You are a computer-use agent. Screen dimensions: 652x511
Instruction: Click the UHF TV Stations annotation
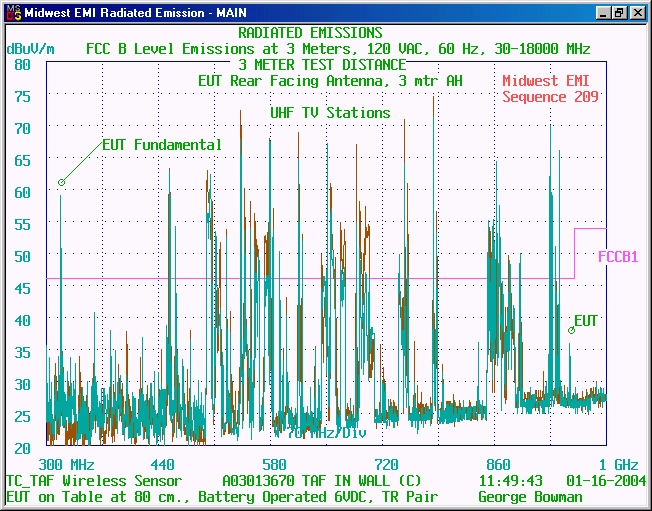coord(330,112)
